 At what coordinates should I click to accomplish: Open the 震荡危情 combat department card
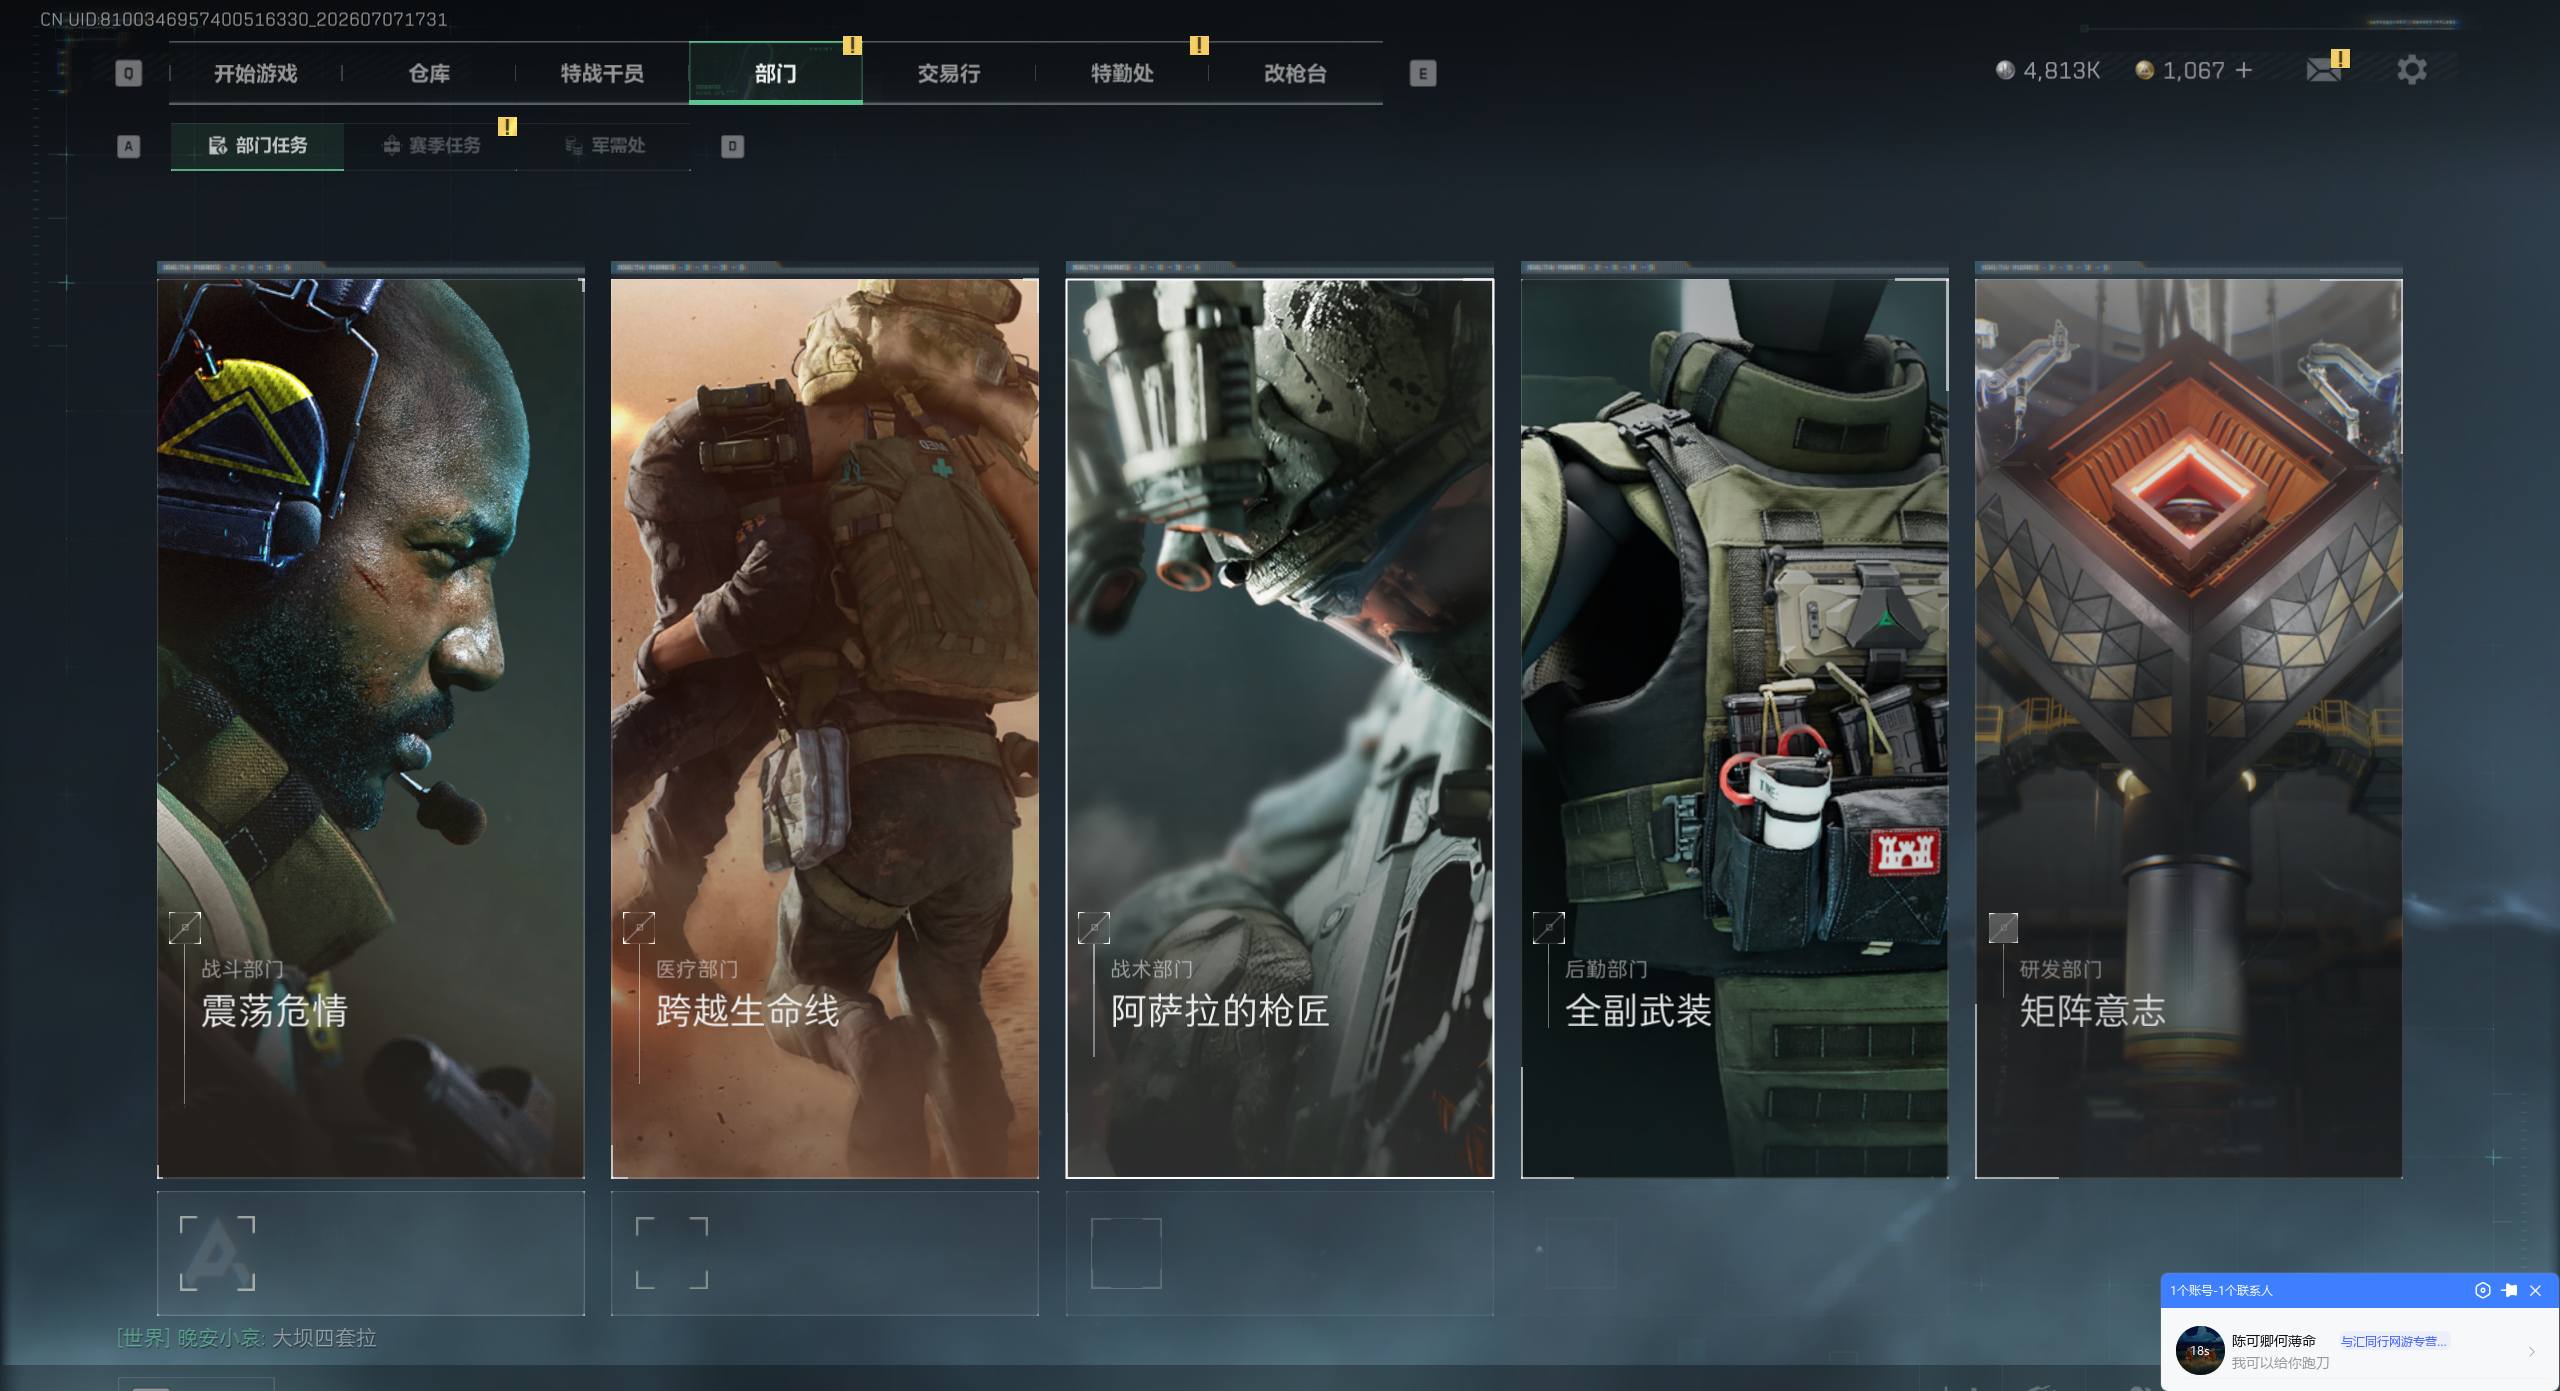click(x=371, y=728)
